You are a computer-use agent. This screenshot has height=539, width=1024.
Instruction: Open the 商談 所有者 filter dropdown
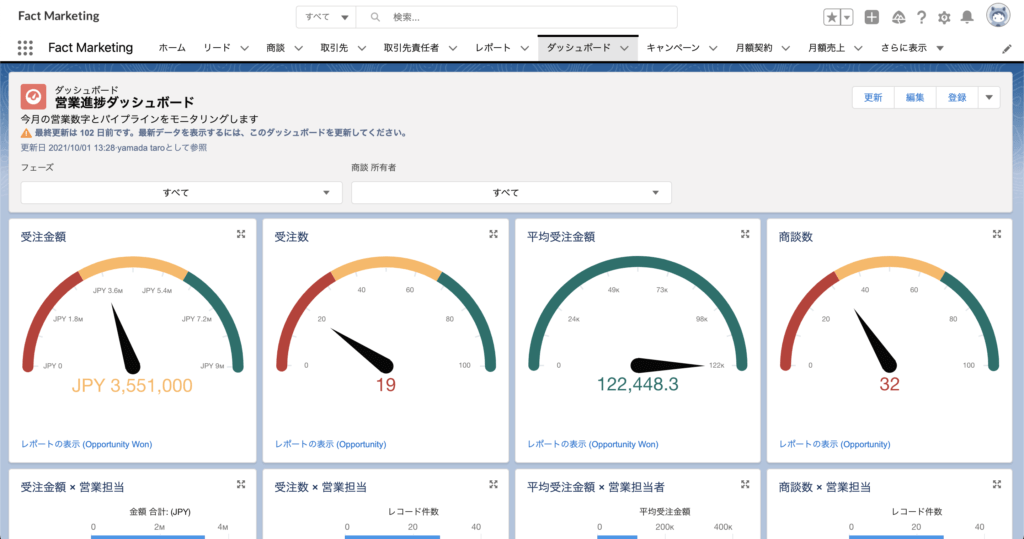tap(511, 193)
